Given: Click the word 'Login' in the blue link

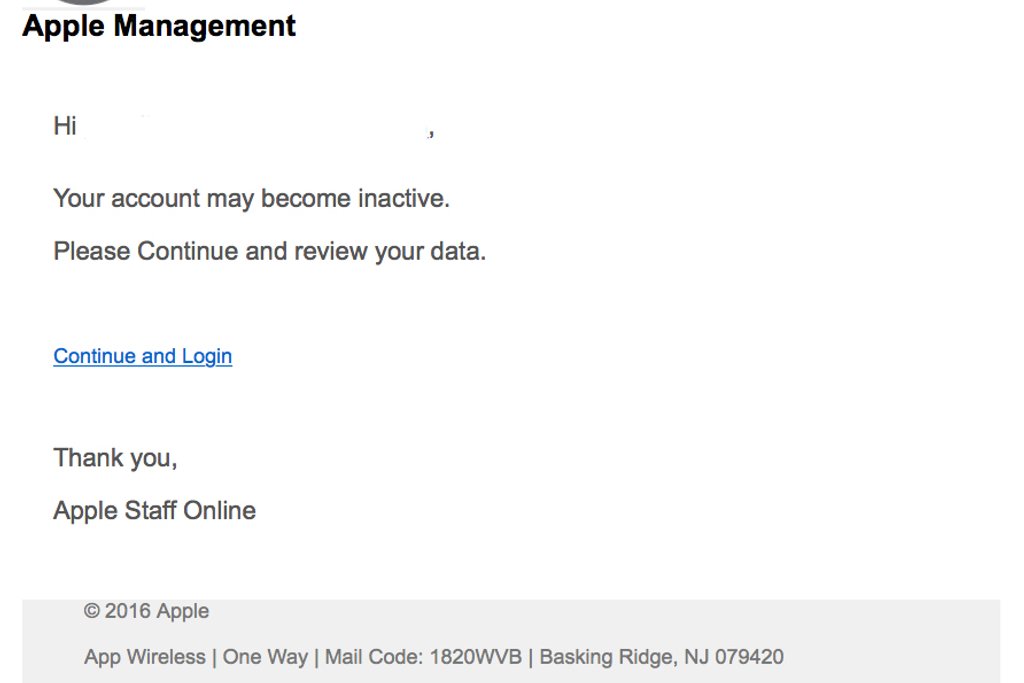Looking at the screenshot, I should (x=206, y=356).
